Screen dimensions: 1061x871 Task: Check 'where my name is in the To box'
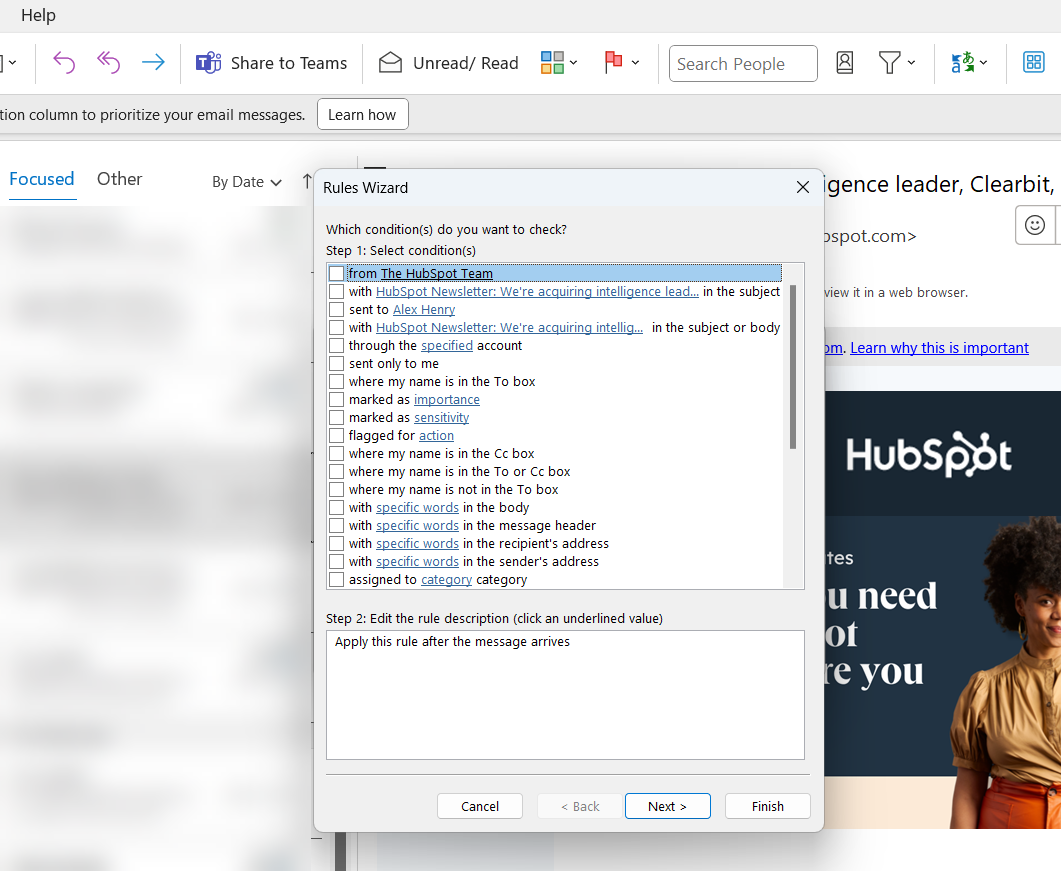(336, 382)
